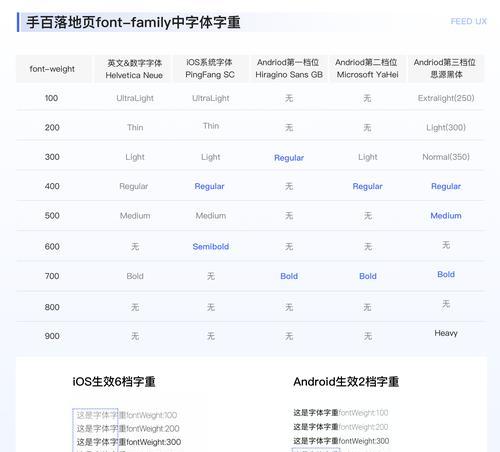The image size is (500, 452).
Task: Click Android sample line fontWeight:200
Action: point(341,427)
